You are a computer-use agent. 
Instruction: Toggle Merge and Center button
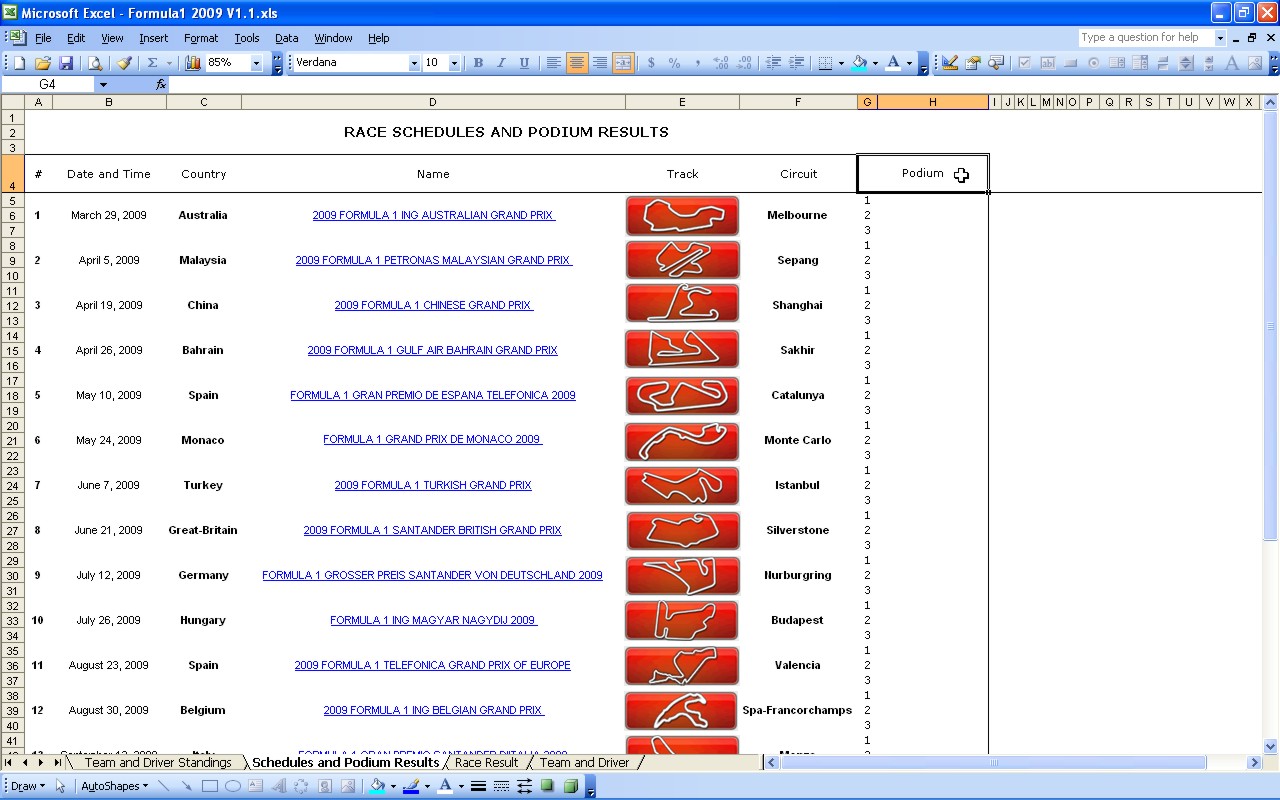coord(622,62)
